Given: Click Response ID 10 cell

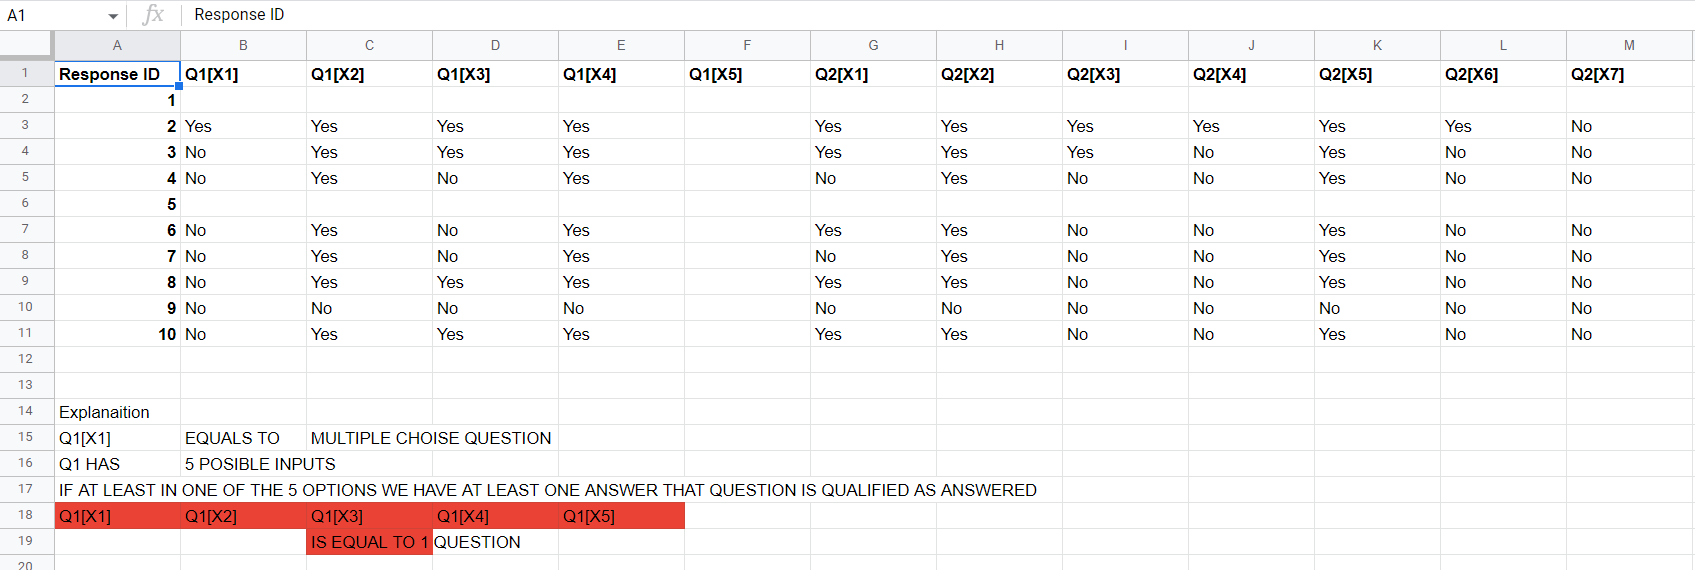Looking at the screenshot, I should point(117,334).
